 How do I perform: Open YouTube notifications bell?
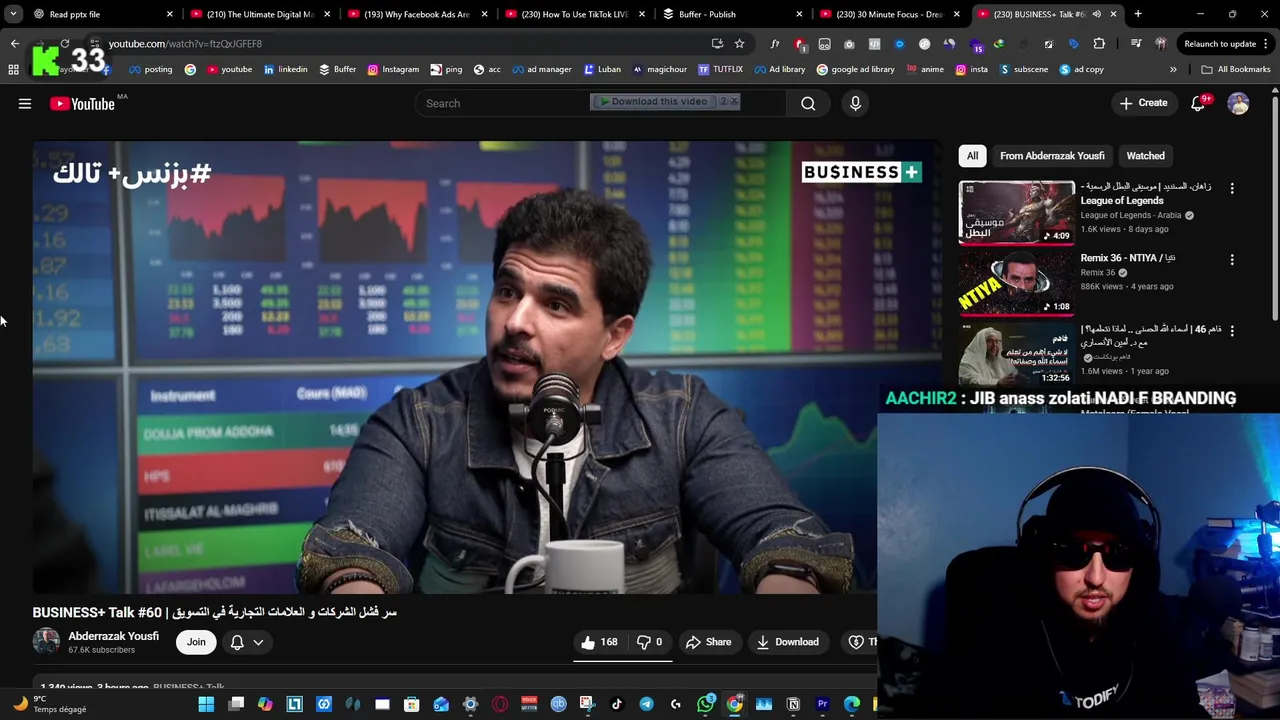pyautogui.click(x=1198, y=103)
